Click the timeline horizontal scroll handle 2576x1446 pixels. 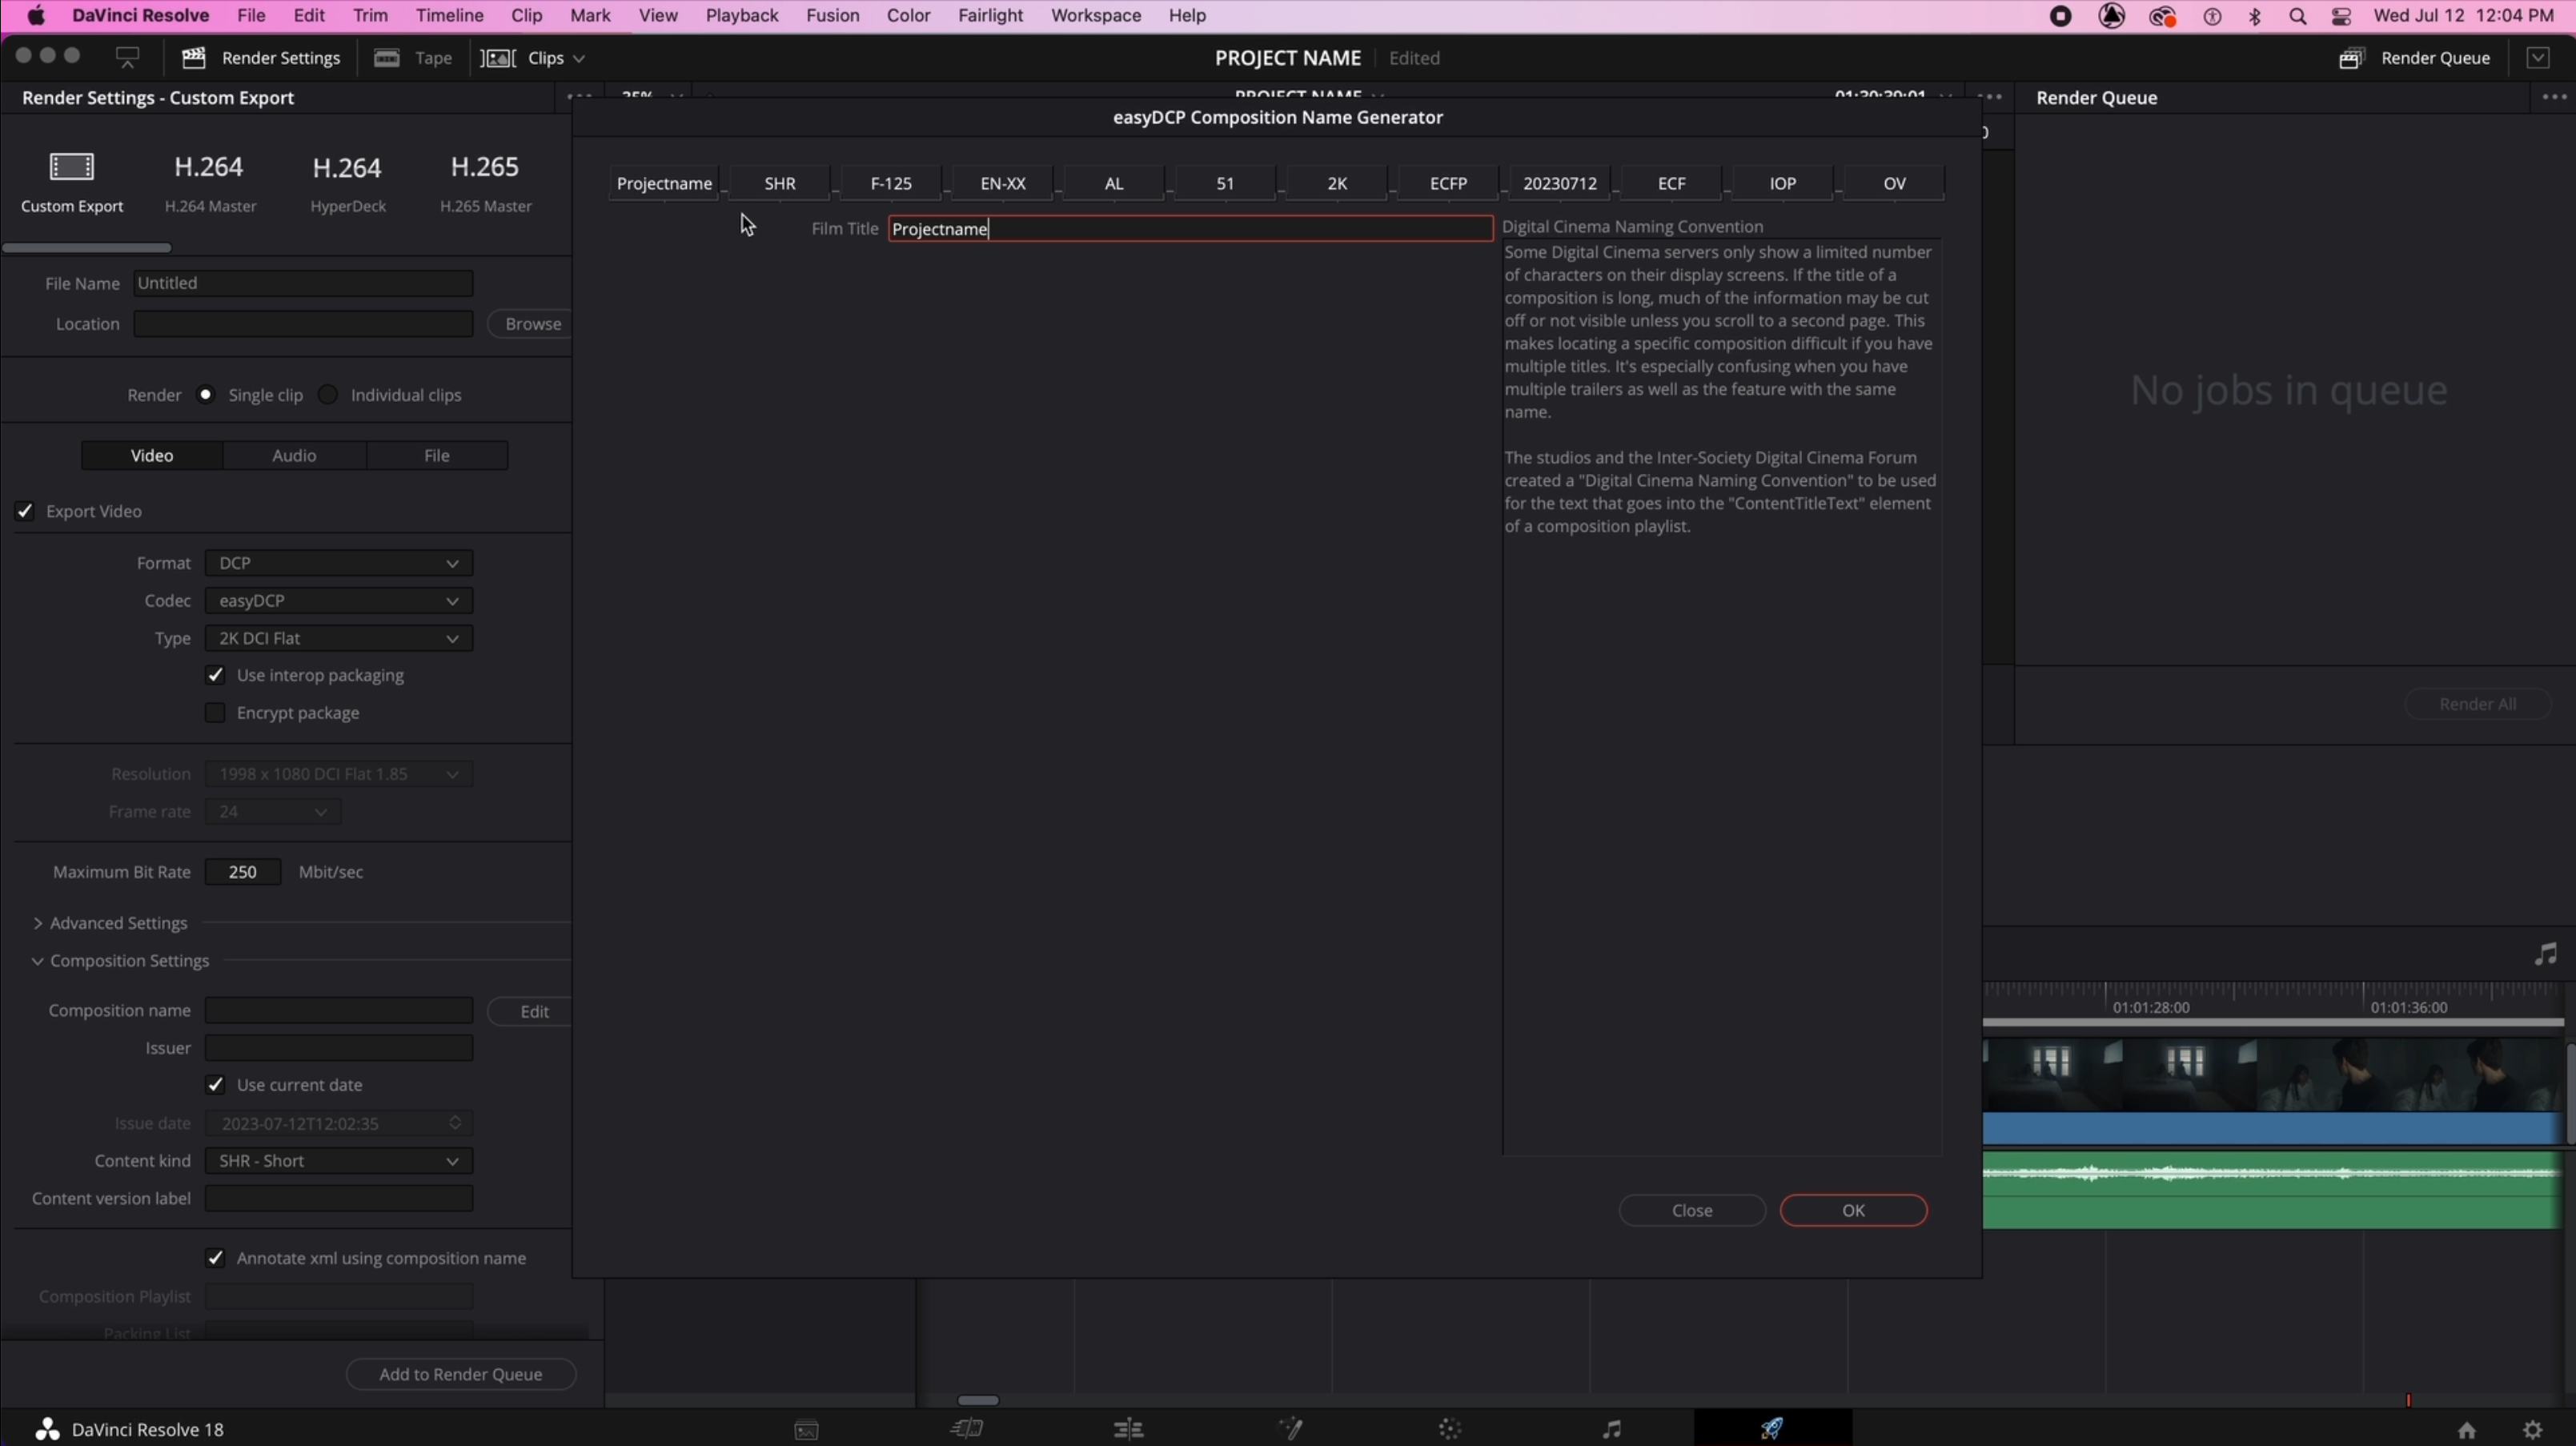[978, 1400]
